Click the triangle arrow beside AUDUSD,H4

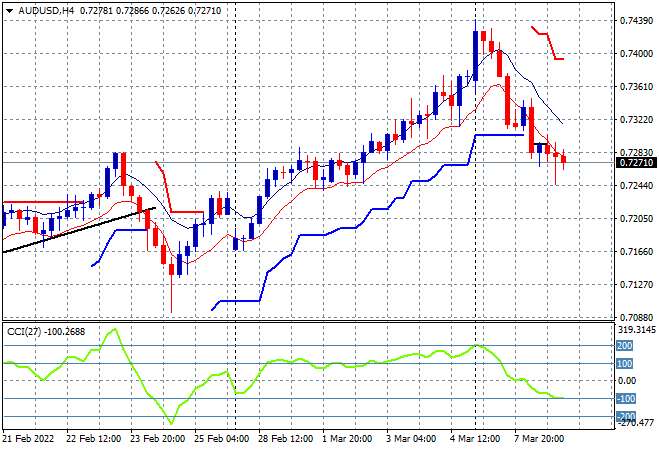(x=9, y=11)
